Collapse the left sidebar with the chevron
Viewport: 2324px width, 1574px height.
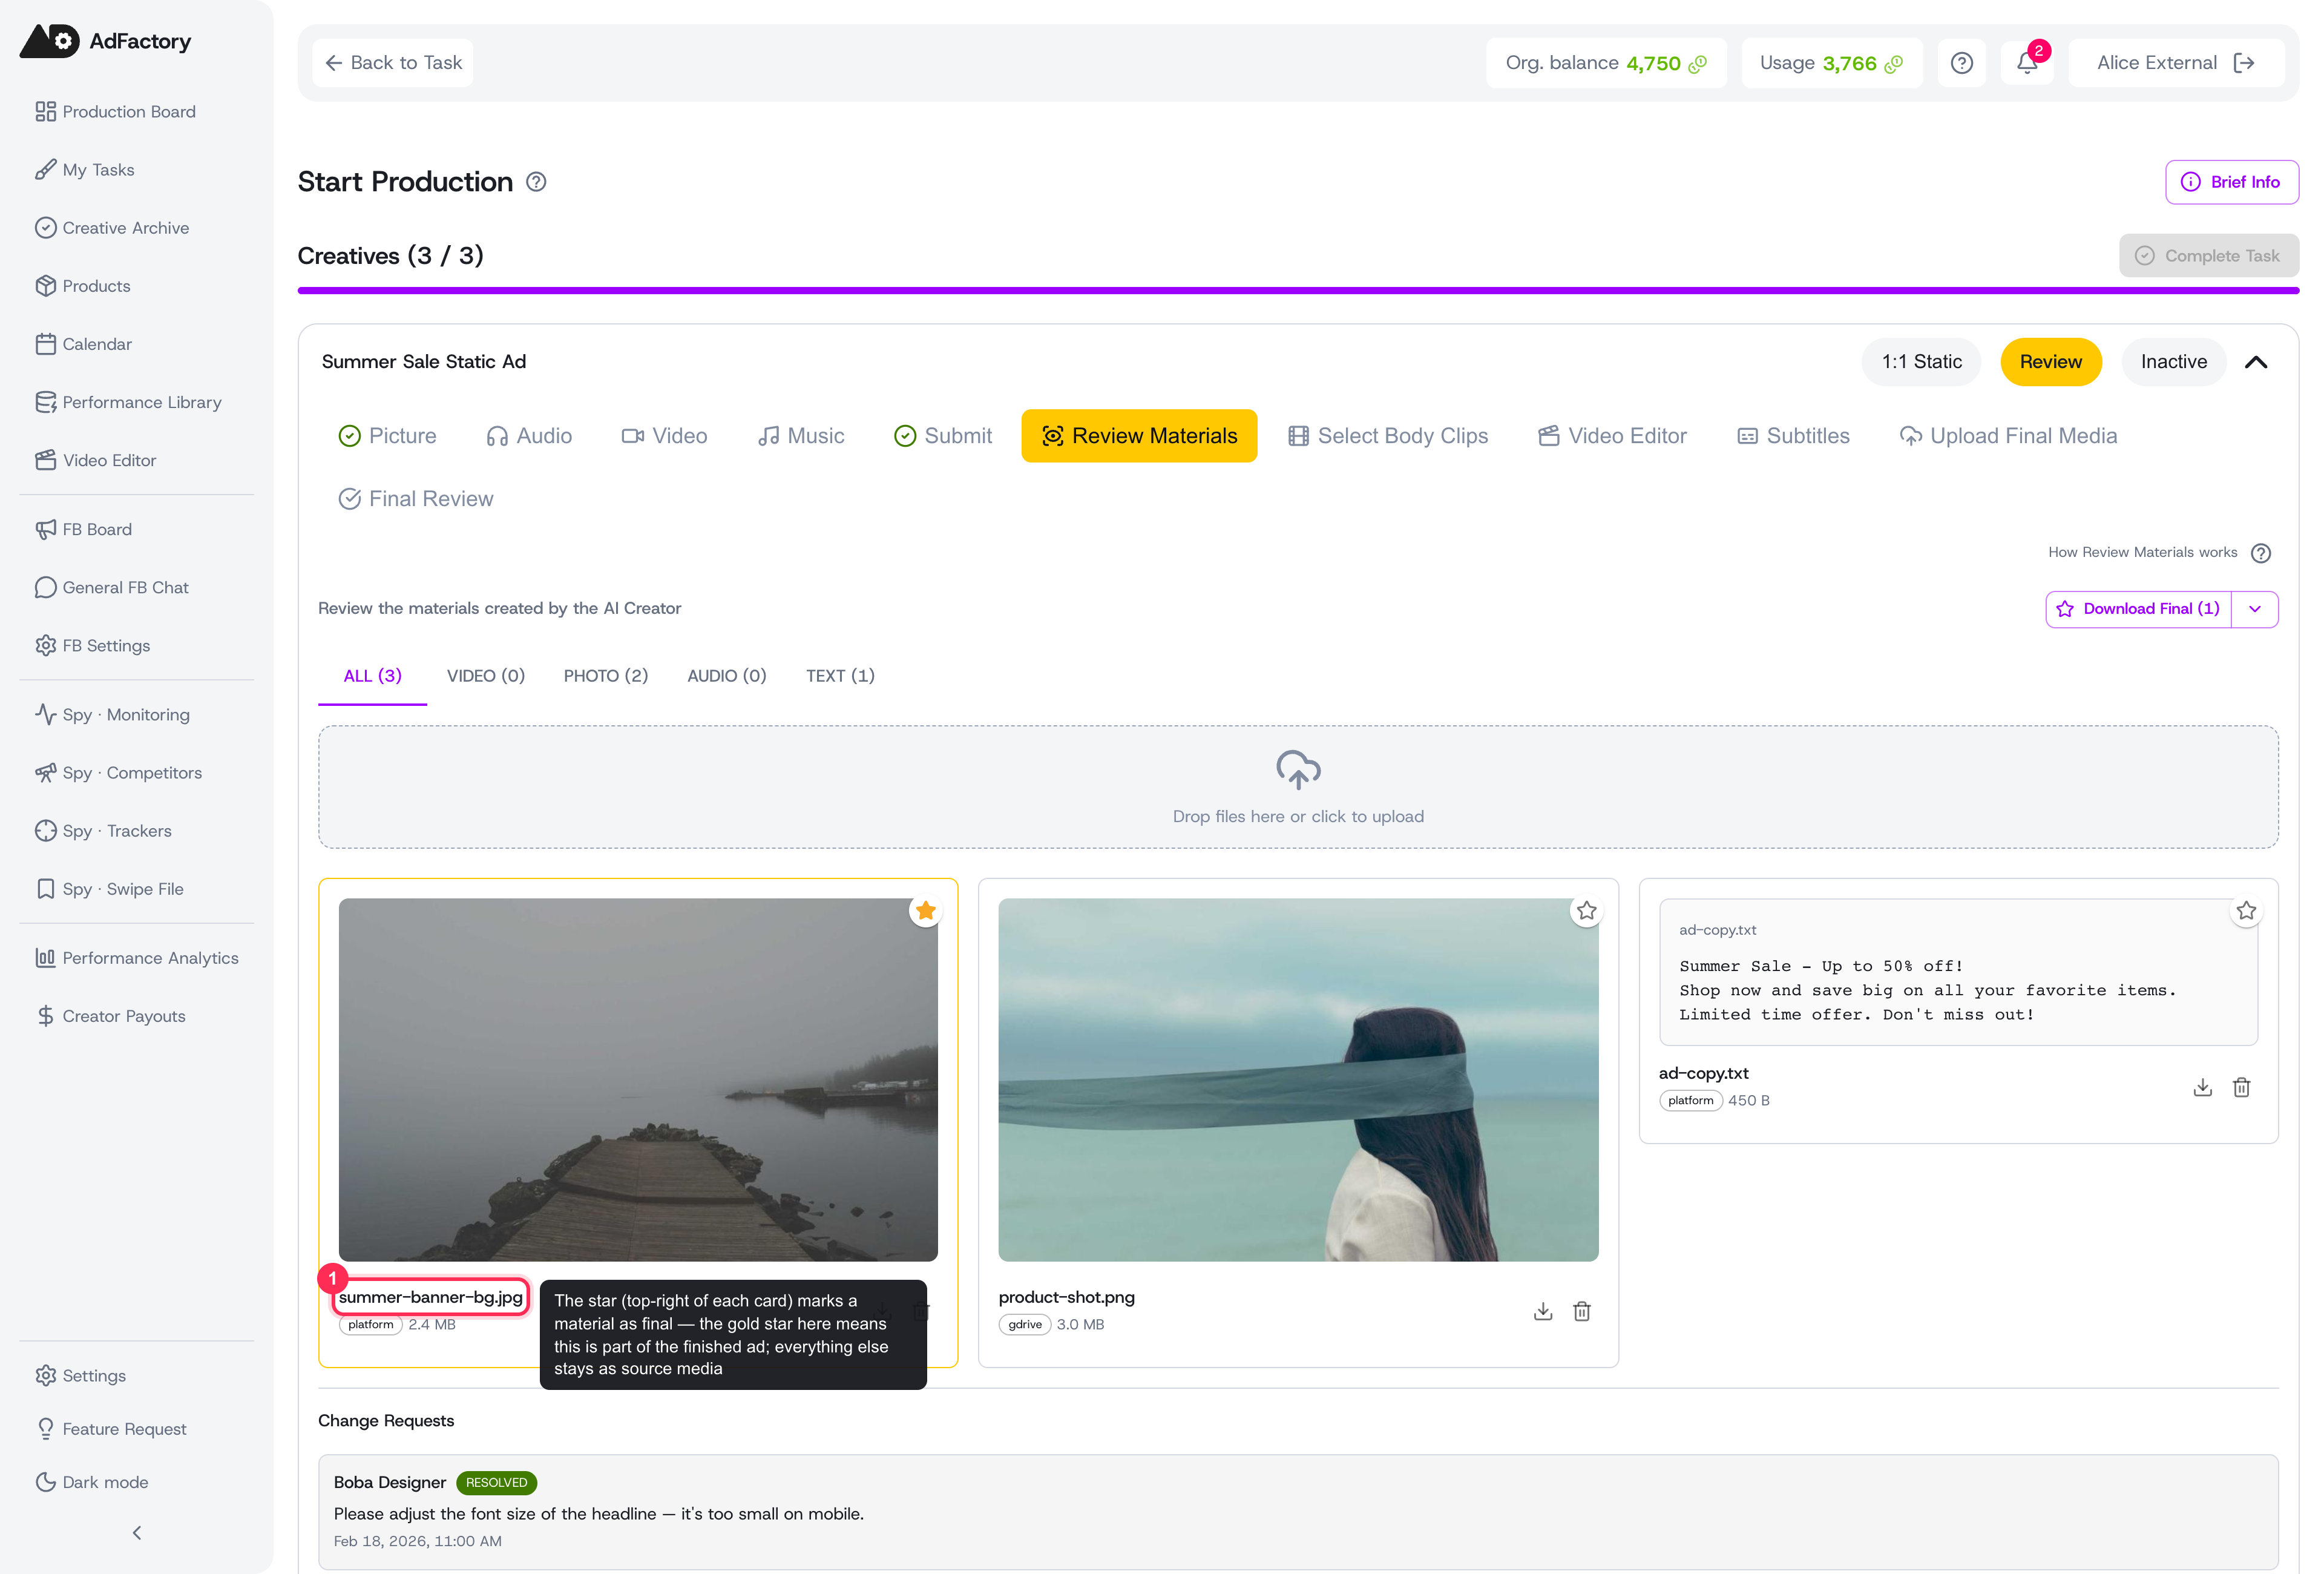[x=137, y=1533]
